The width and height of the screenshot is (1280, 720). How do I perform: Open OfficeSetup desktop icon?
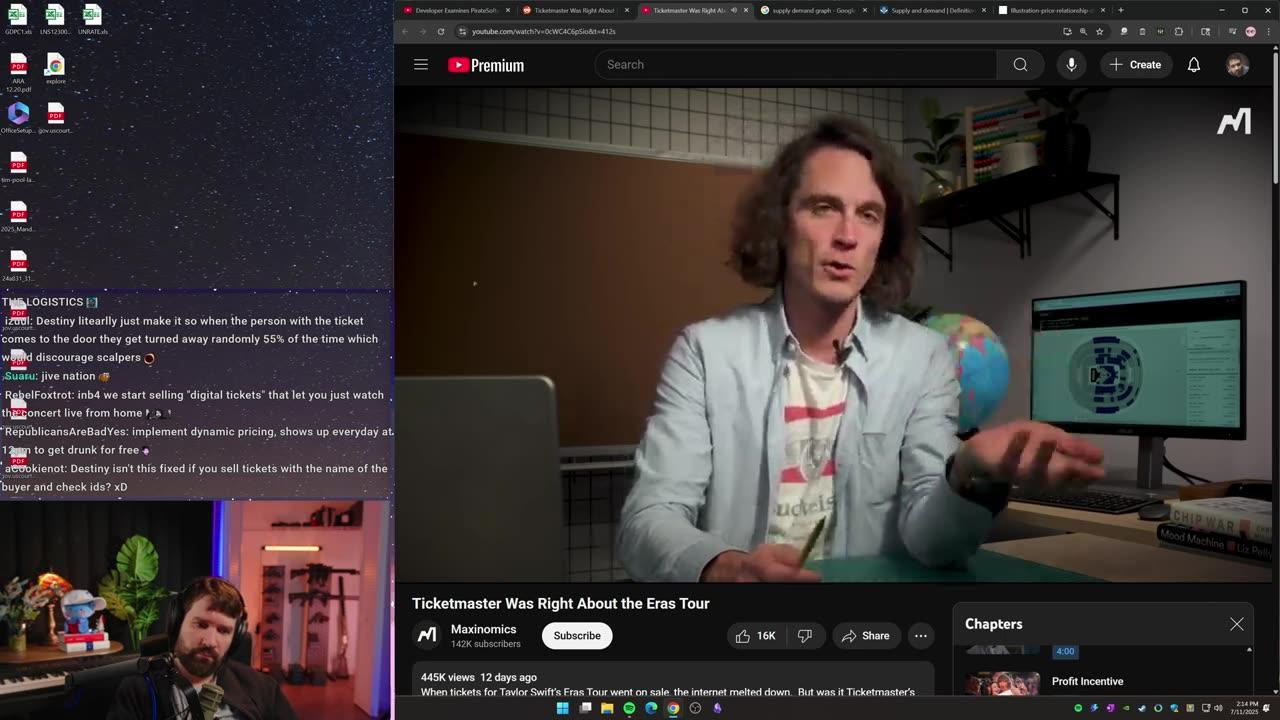coord(18,118)
